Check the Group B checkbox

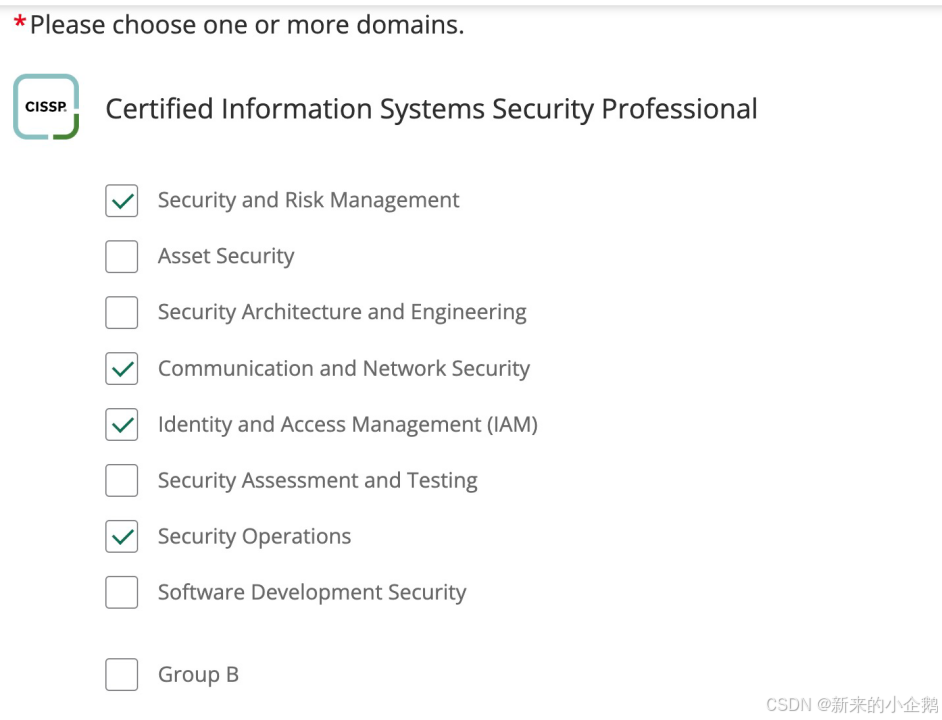tap(122, 675)
